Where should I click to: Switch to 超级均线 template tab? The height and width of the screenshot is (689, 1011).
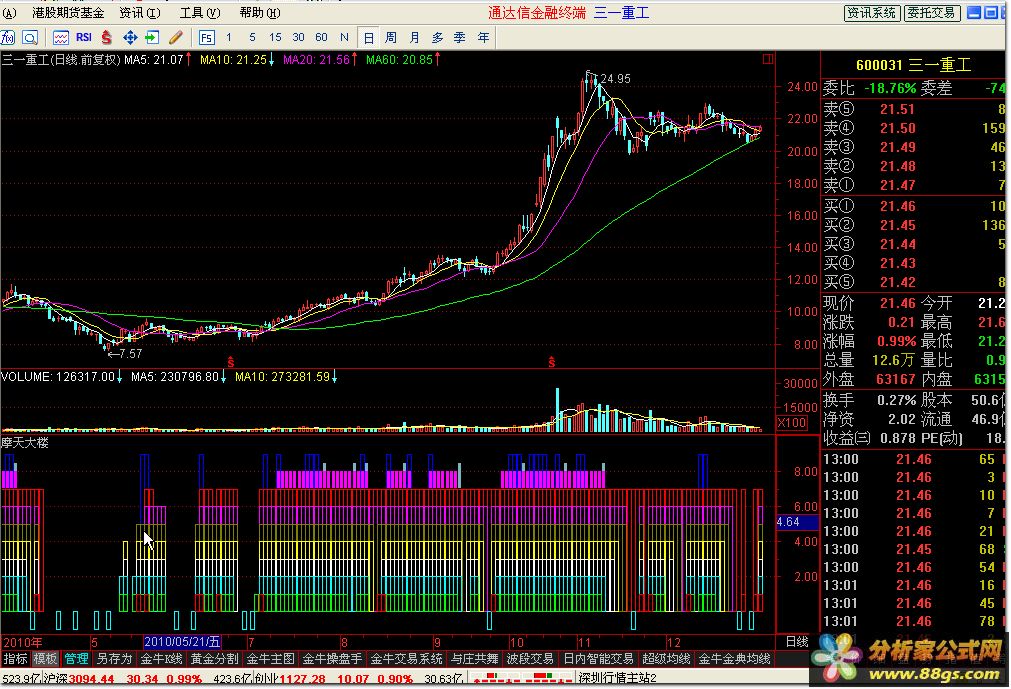click(x=666, y=659)
